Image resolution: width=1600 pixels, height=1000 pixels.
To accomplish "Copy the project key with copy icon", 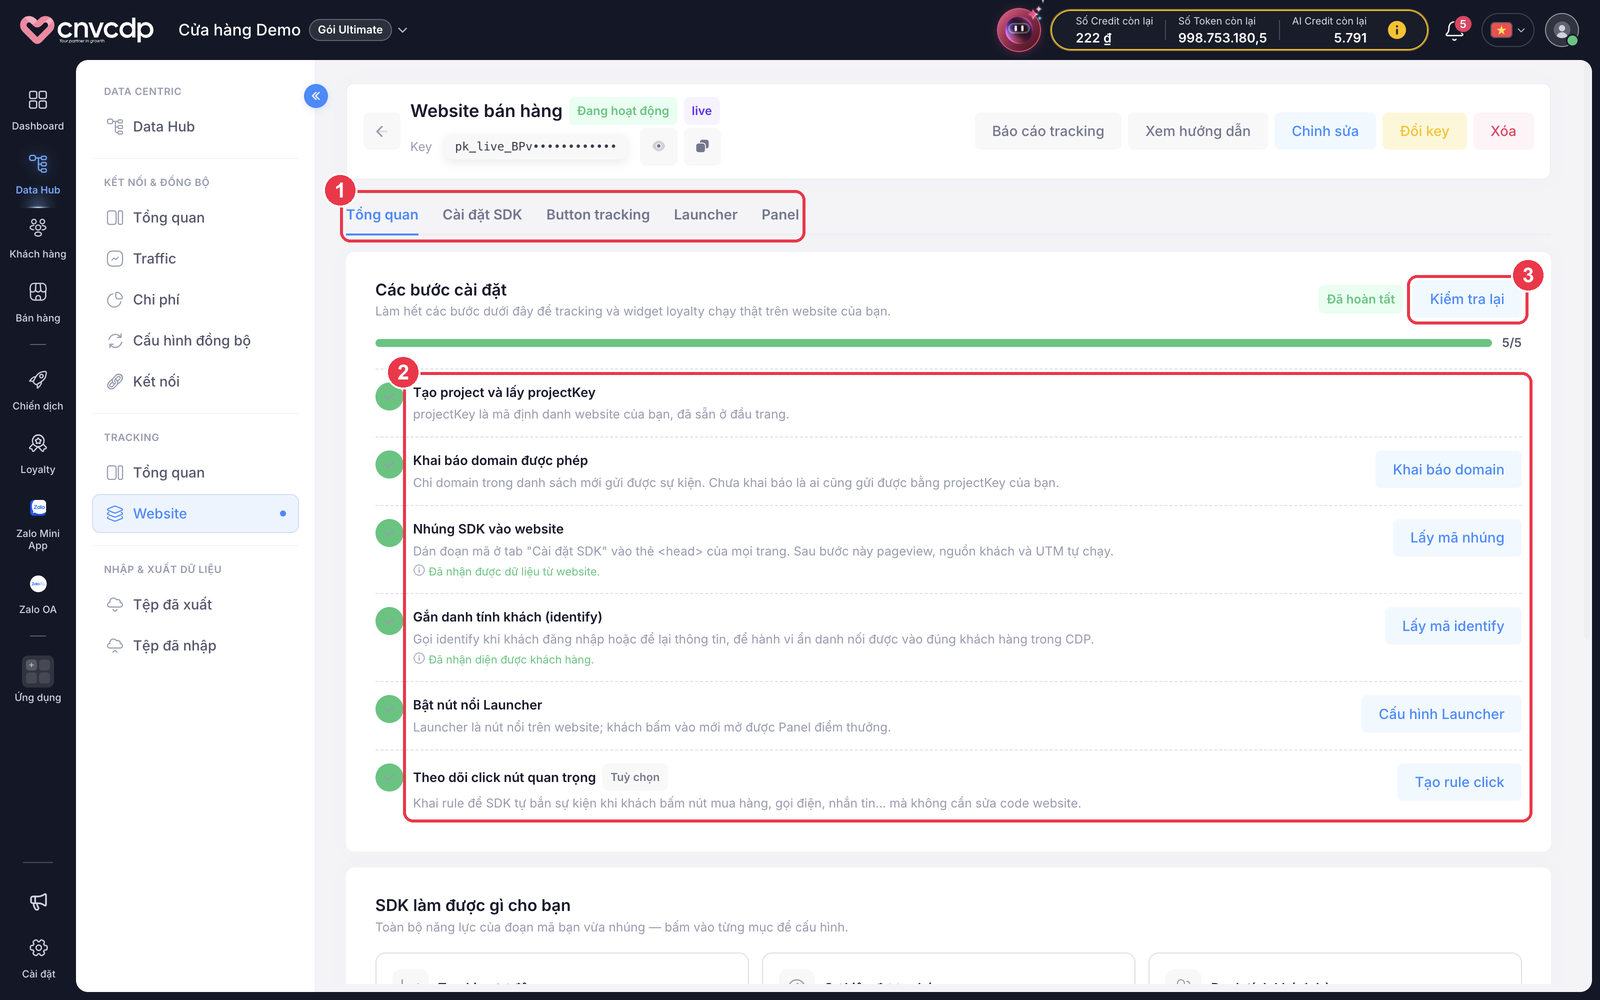I will point(702,146).
